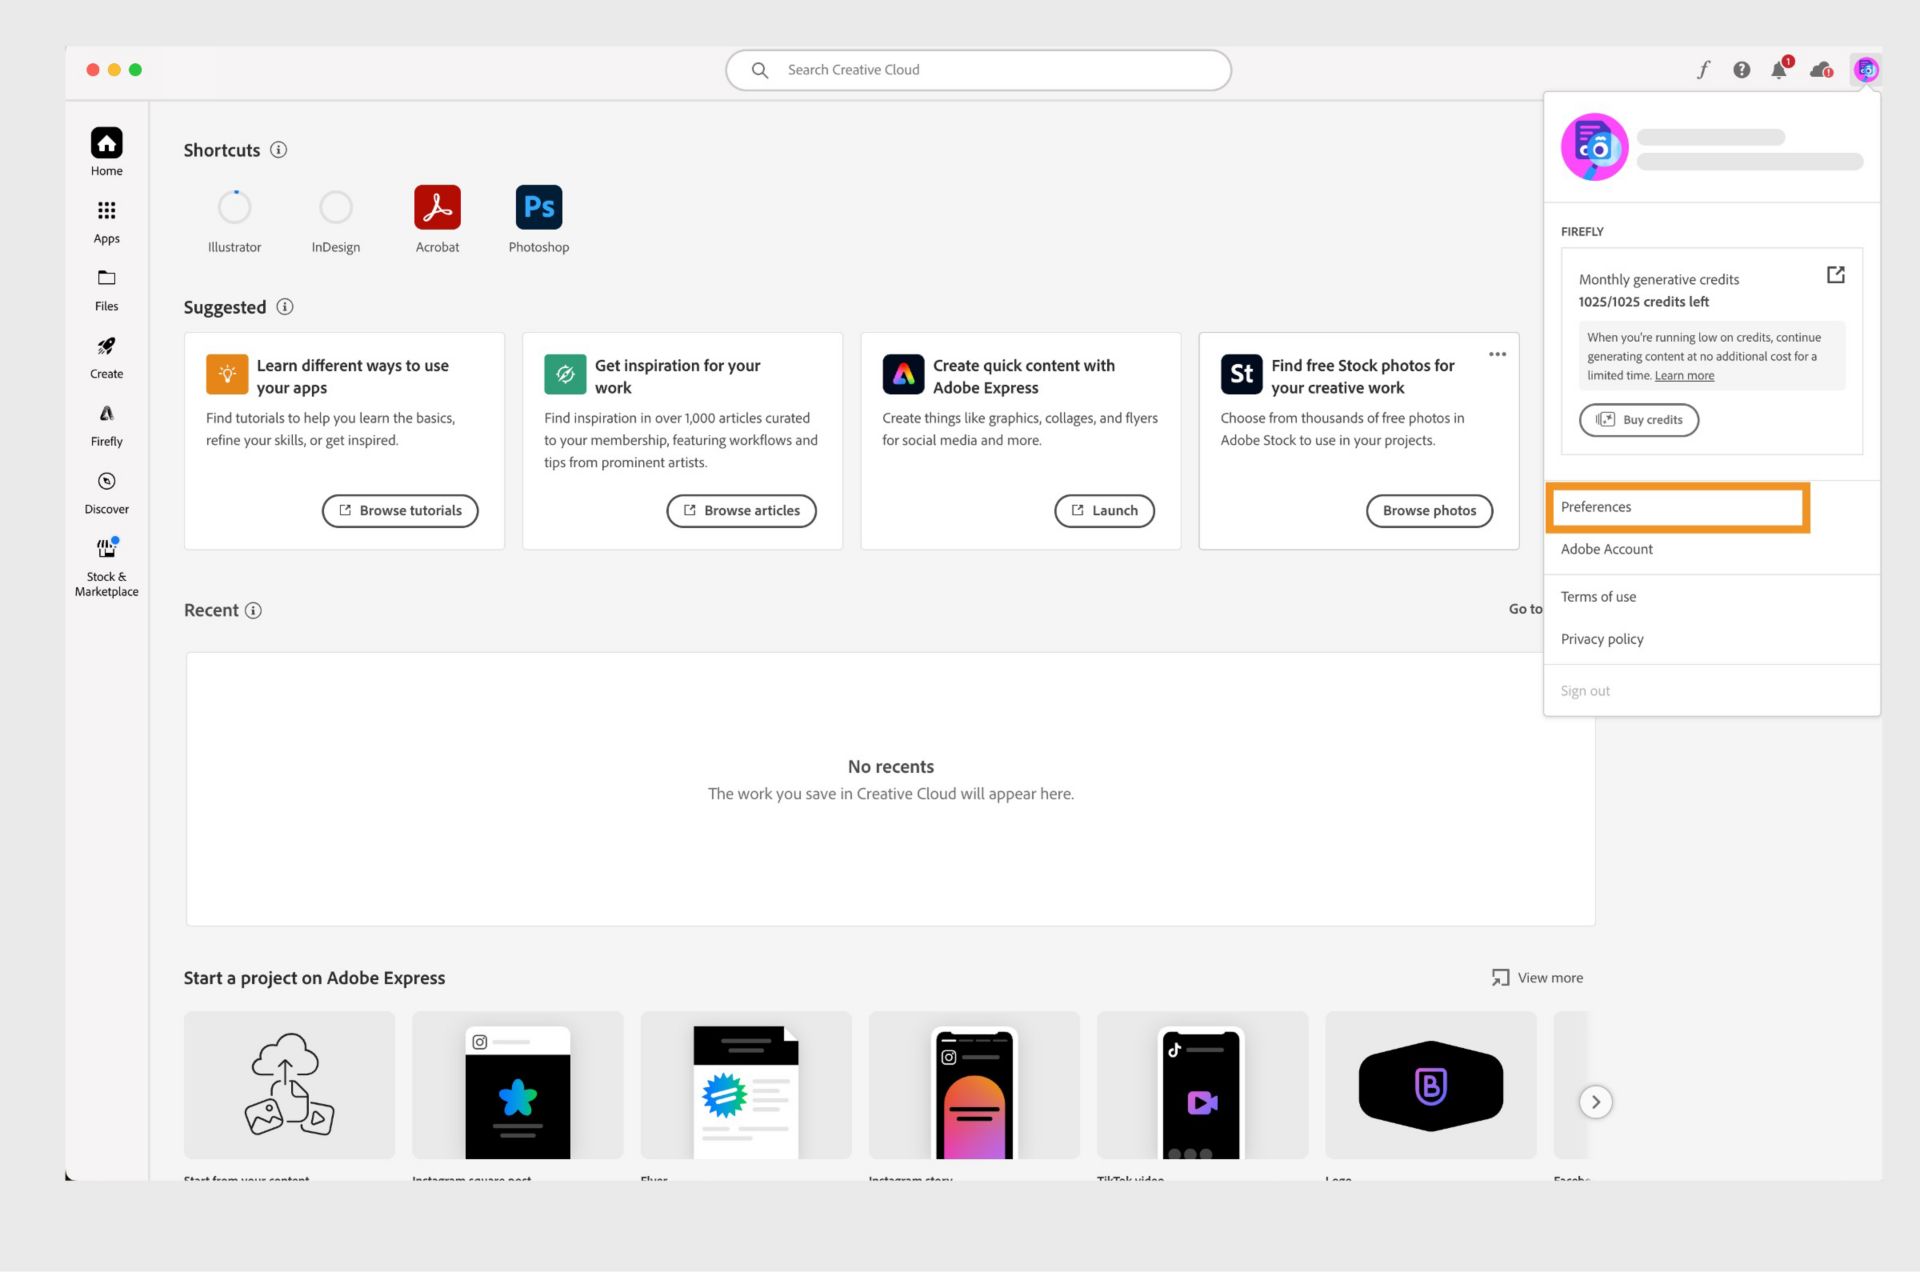
Task: Open the fonts icon in header
Action: [x=1703, y=69]
